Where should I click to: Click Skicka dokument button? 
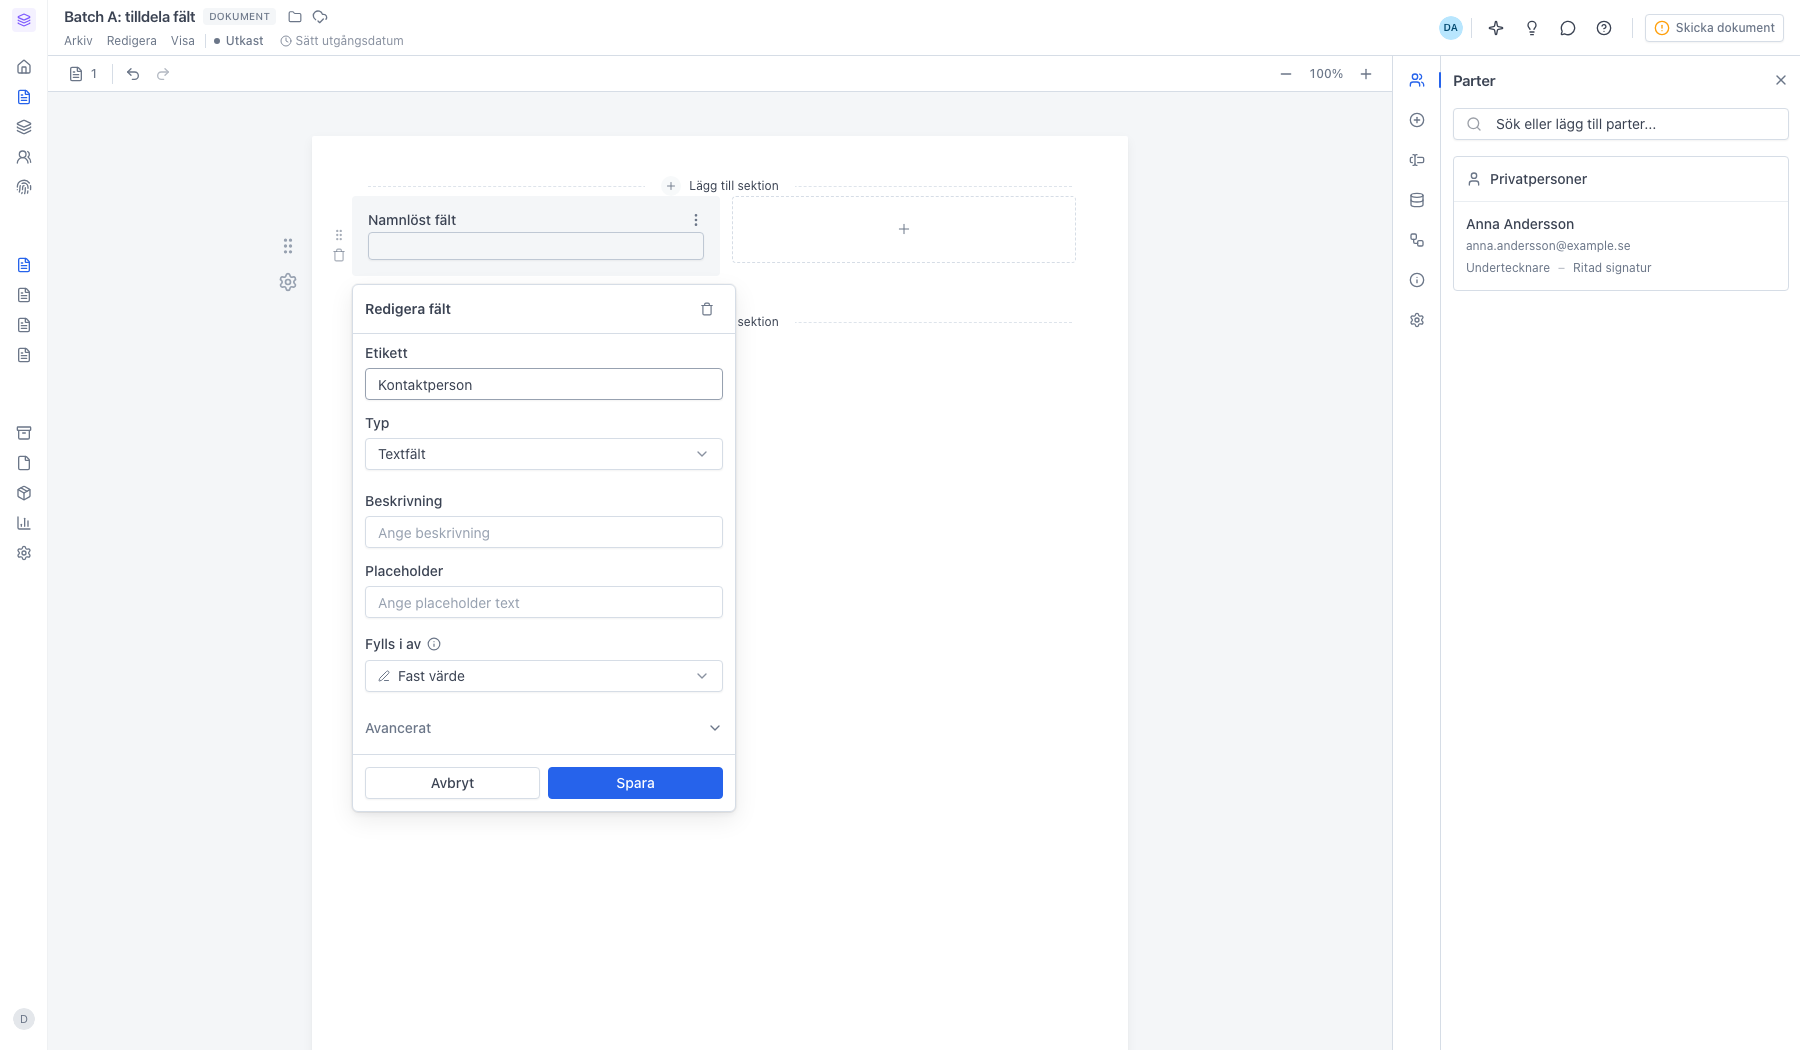1714,28
